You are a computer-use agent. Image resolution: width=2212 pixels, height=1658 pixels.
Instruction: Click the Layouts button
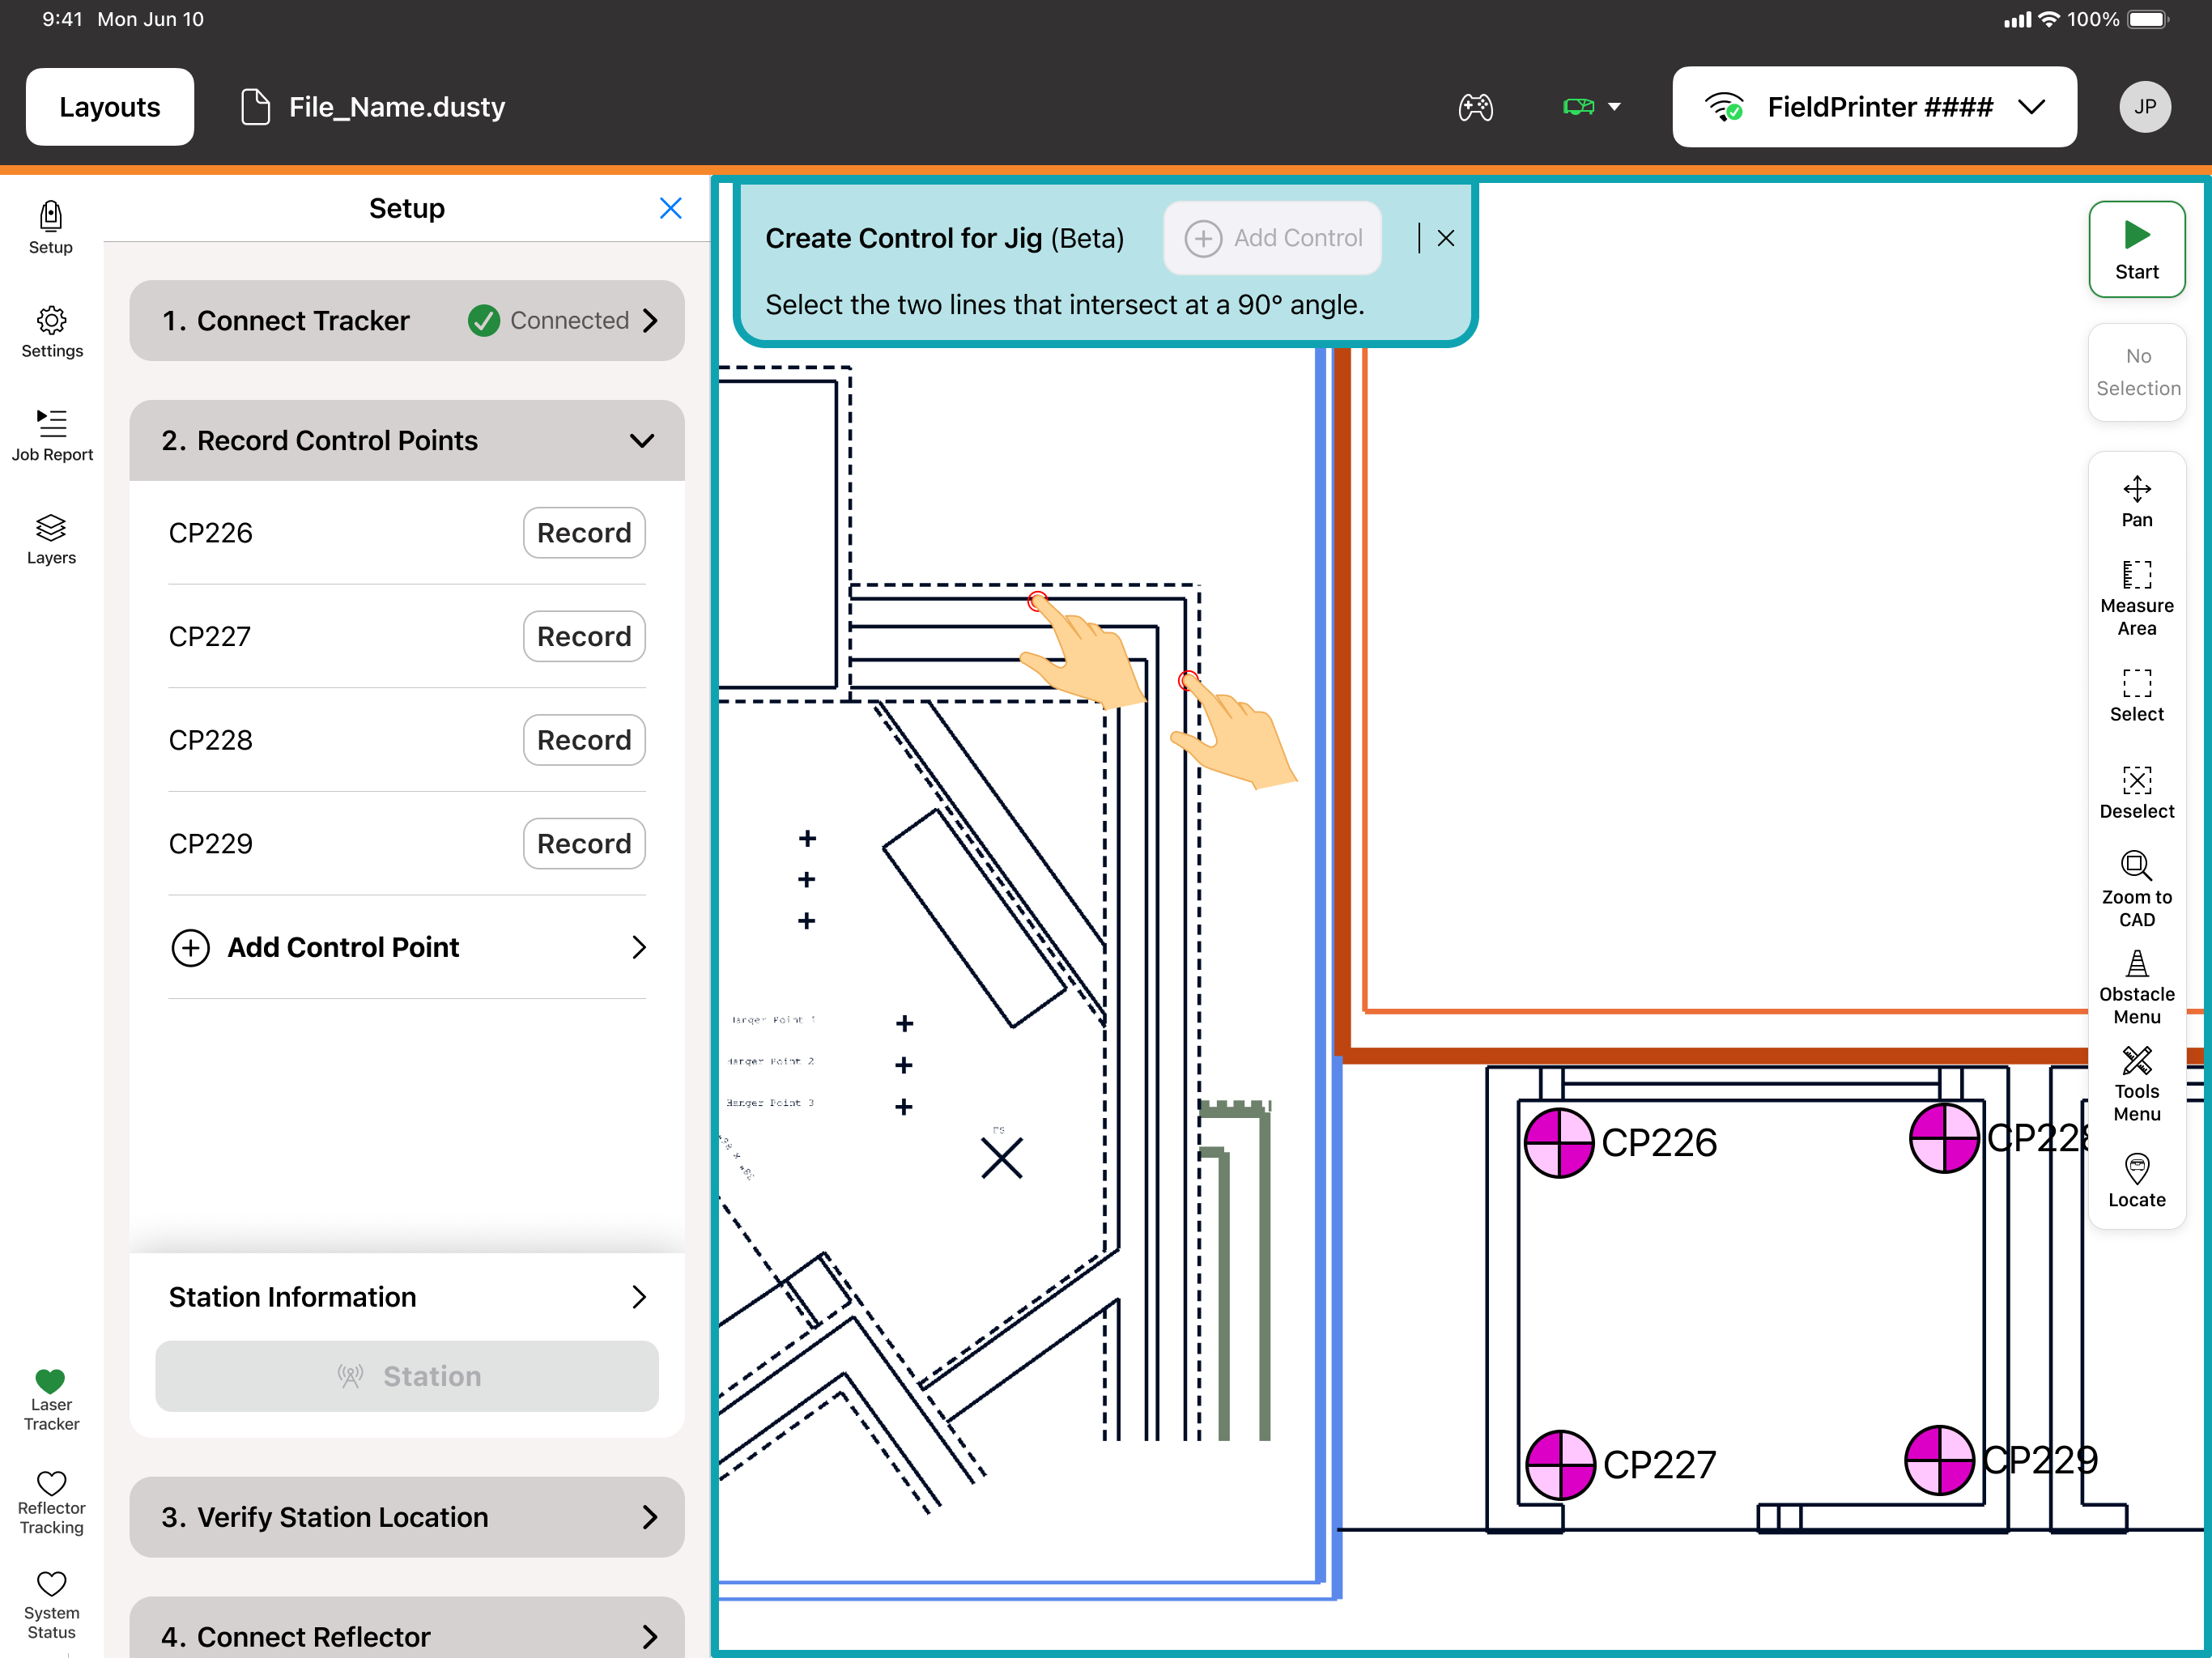[x=109, y=107]
